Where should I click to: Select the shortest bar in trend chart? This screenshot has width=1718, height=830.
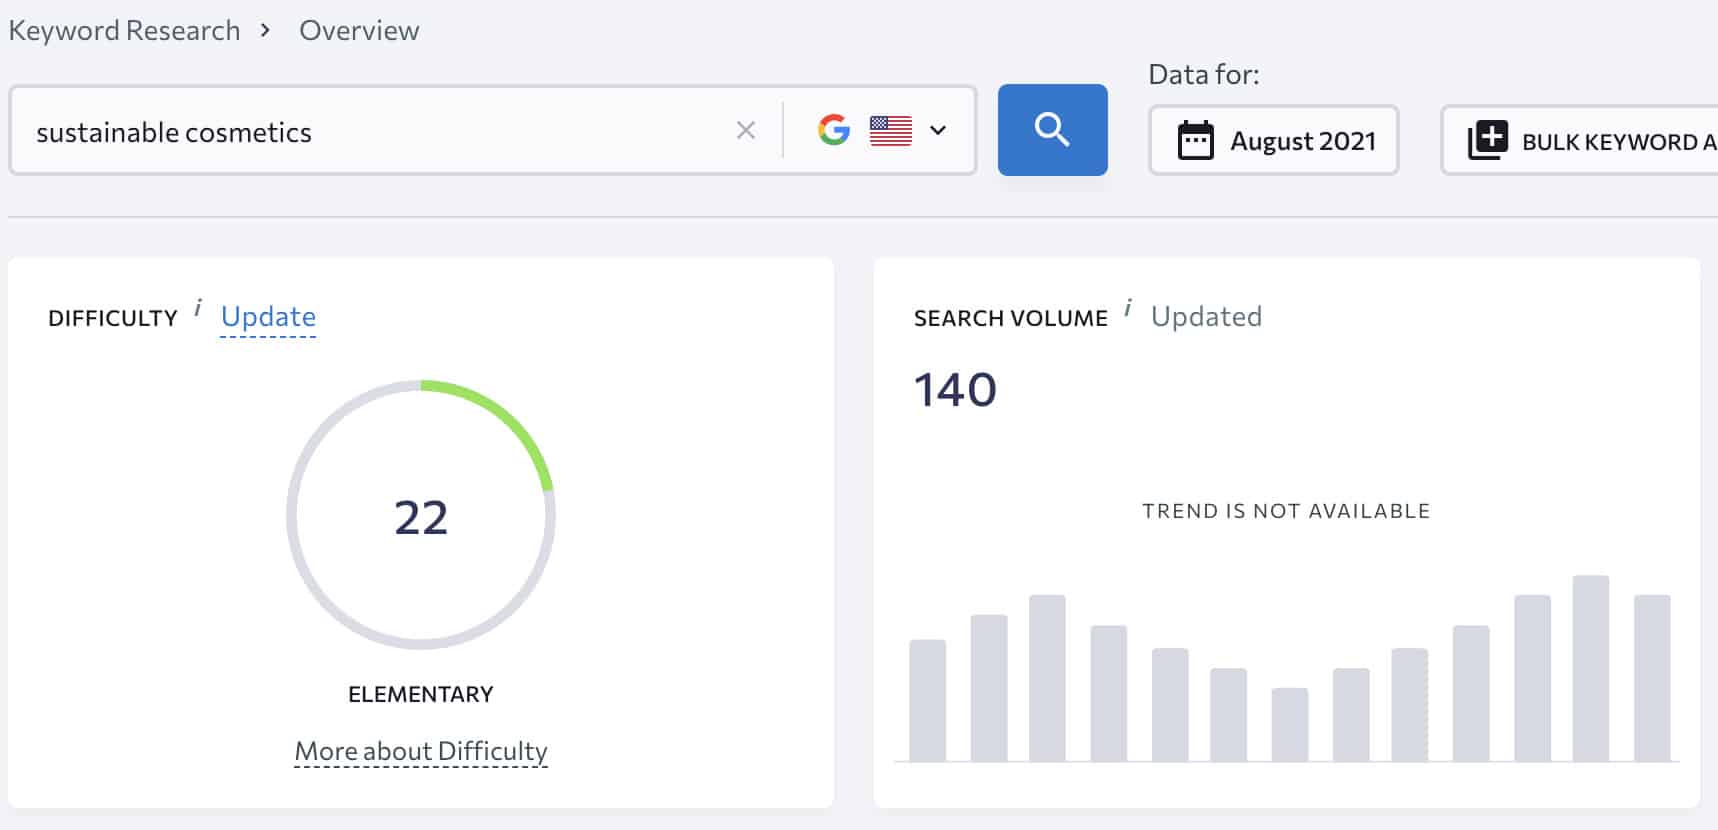point(1289,724)
